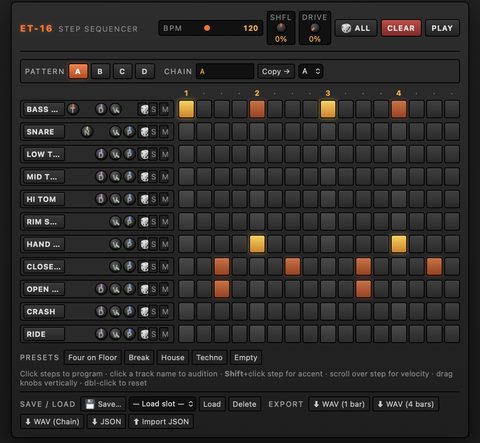480x443 pixels.
Task: Click the BASS track D decay knob
Action: [x=101, y=109]
